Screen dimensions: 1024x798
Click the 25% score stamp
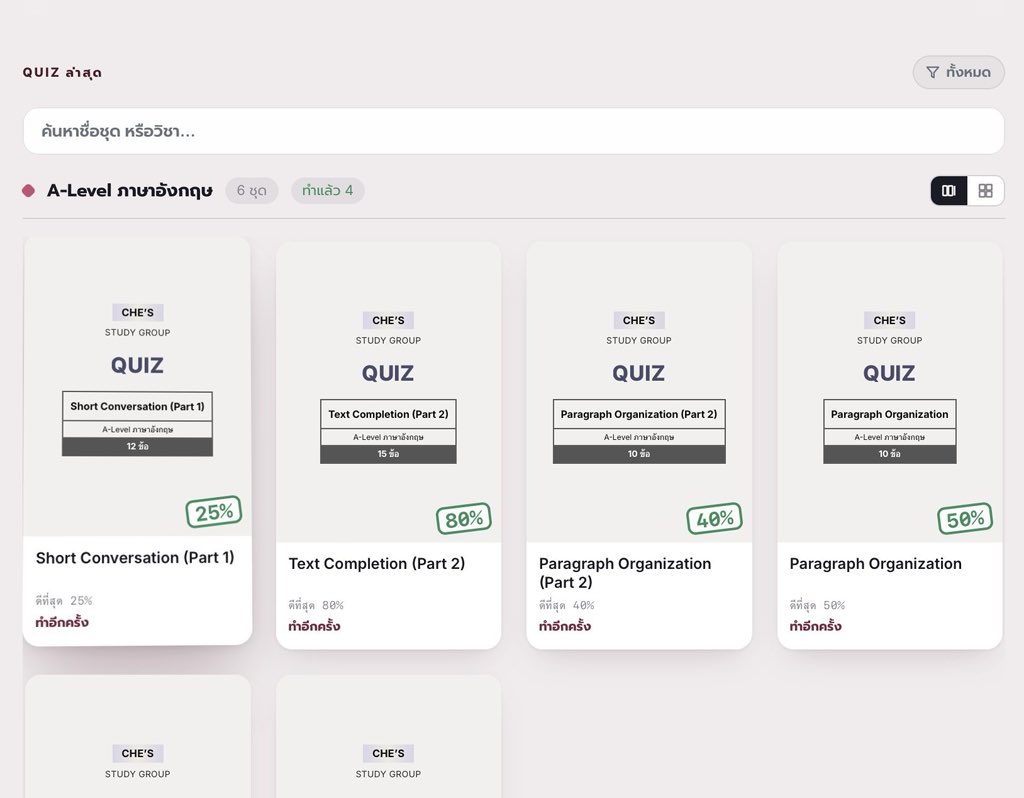[214, 512]
